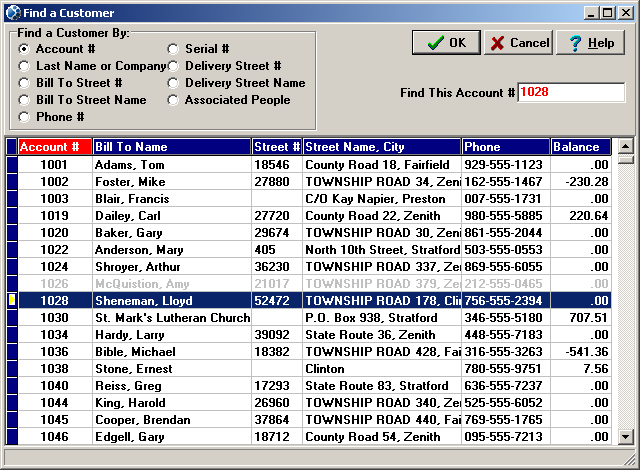
Task: Select the Serial # radio option
Action: coord(173,49)
